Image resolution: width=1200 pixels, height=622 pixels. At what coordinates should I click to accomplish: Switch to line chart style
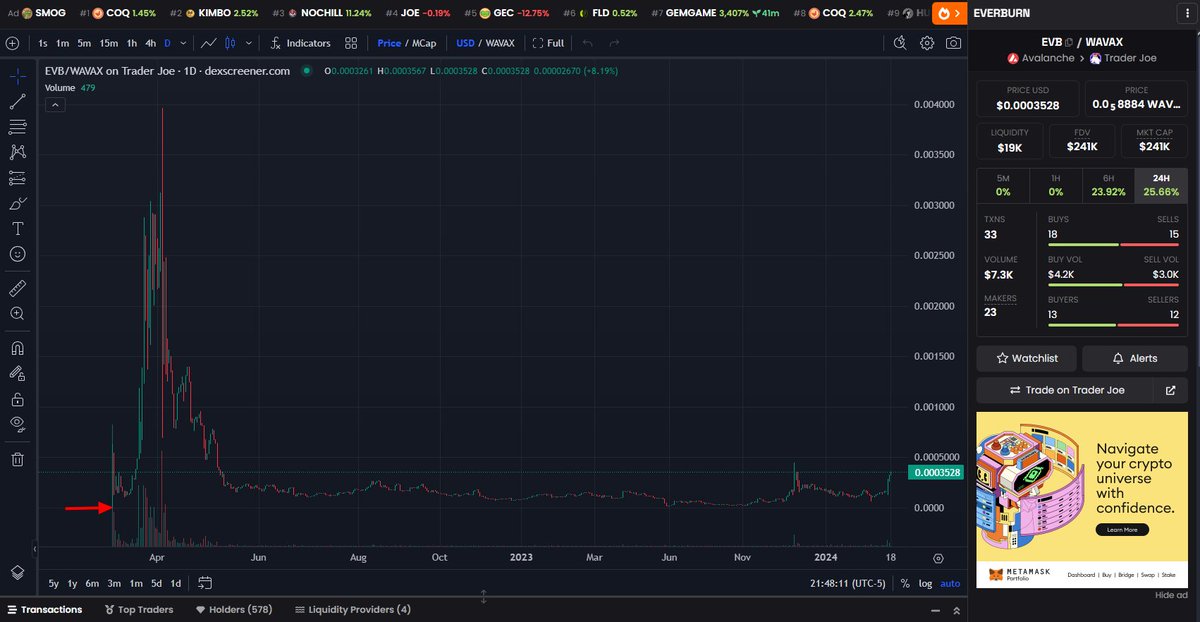(x=209, y=43)
